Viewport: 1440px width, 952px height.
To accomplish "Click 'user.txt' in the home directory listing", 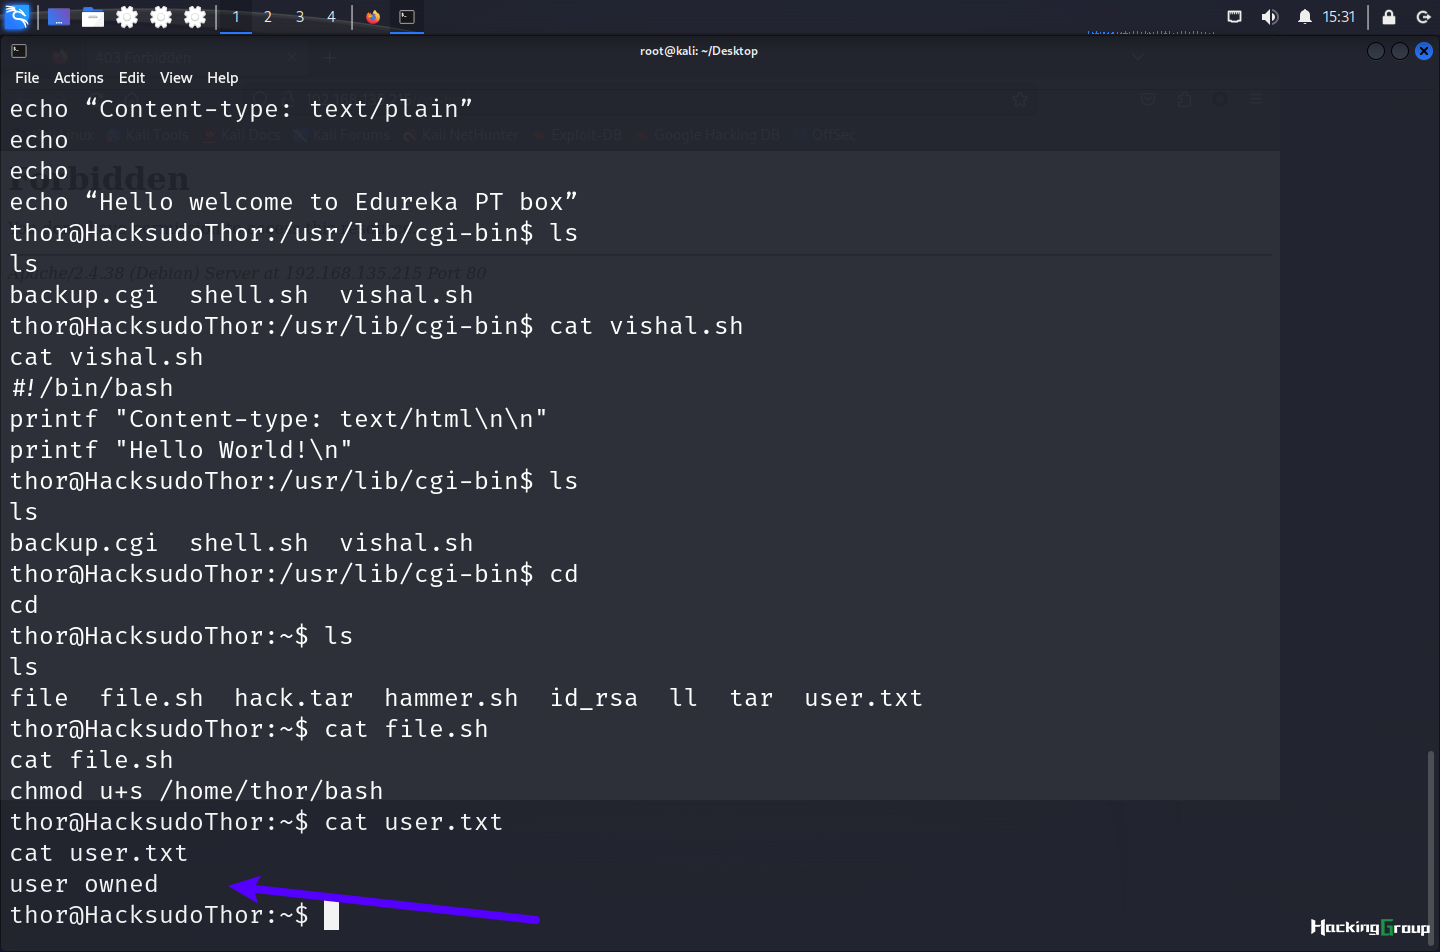I will [864, 698].
